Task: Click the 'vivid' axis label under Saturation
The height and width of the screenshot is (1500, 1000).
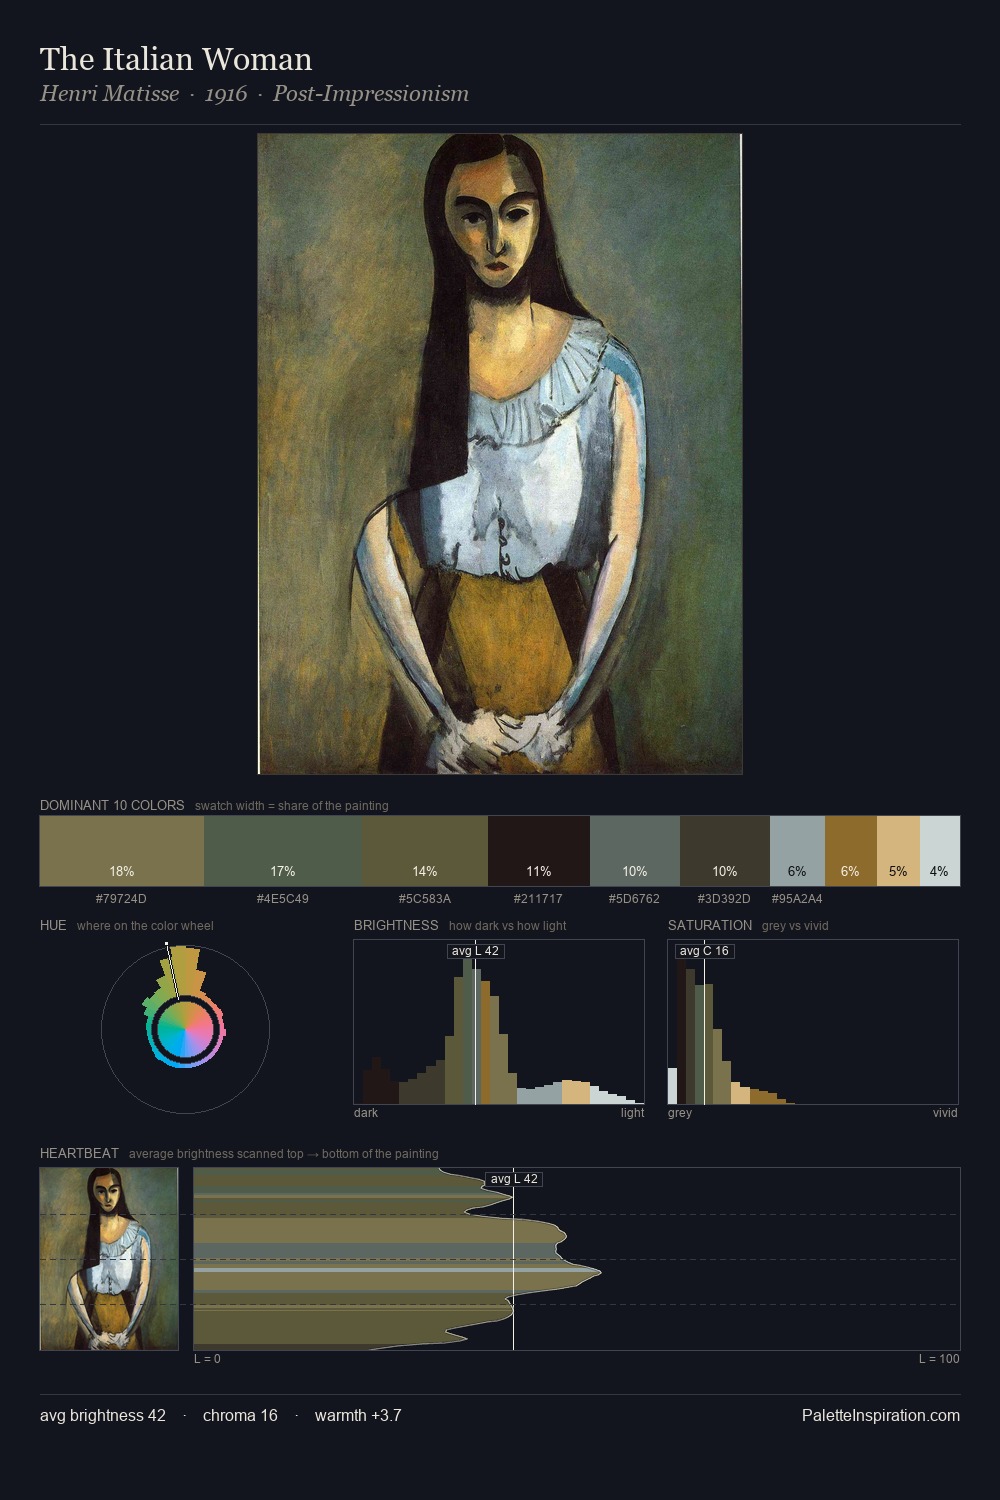Action: coord(945,1112)
